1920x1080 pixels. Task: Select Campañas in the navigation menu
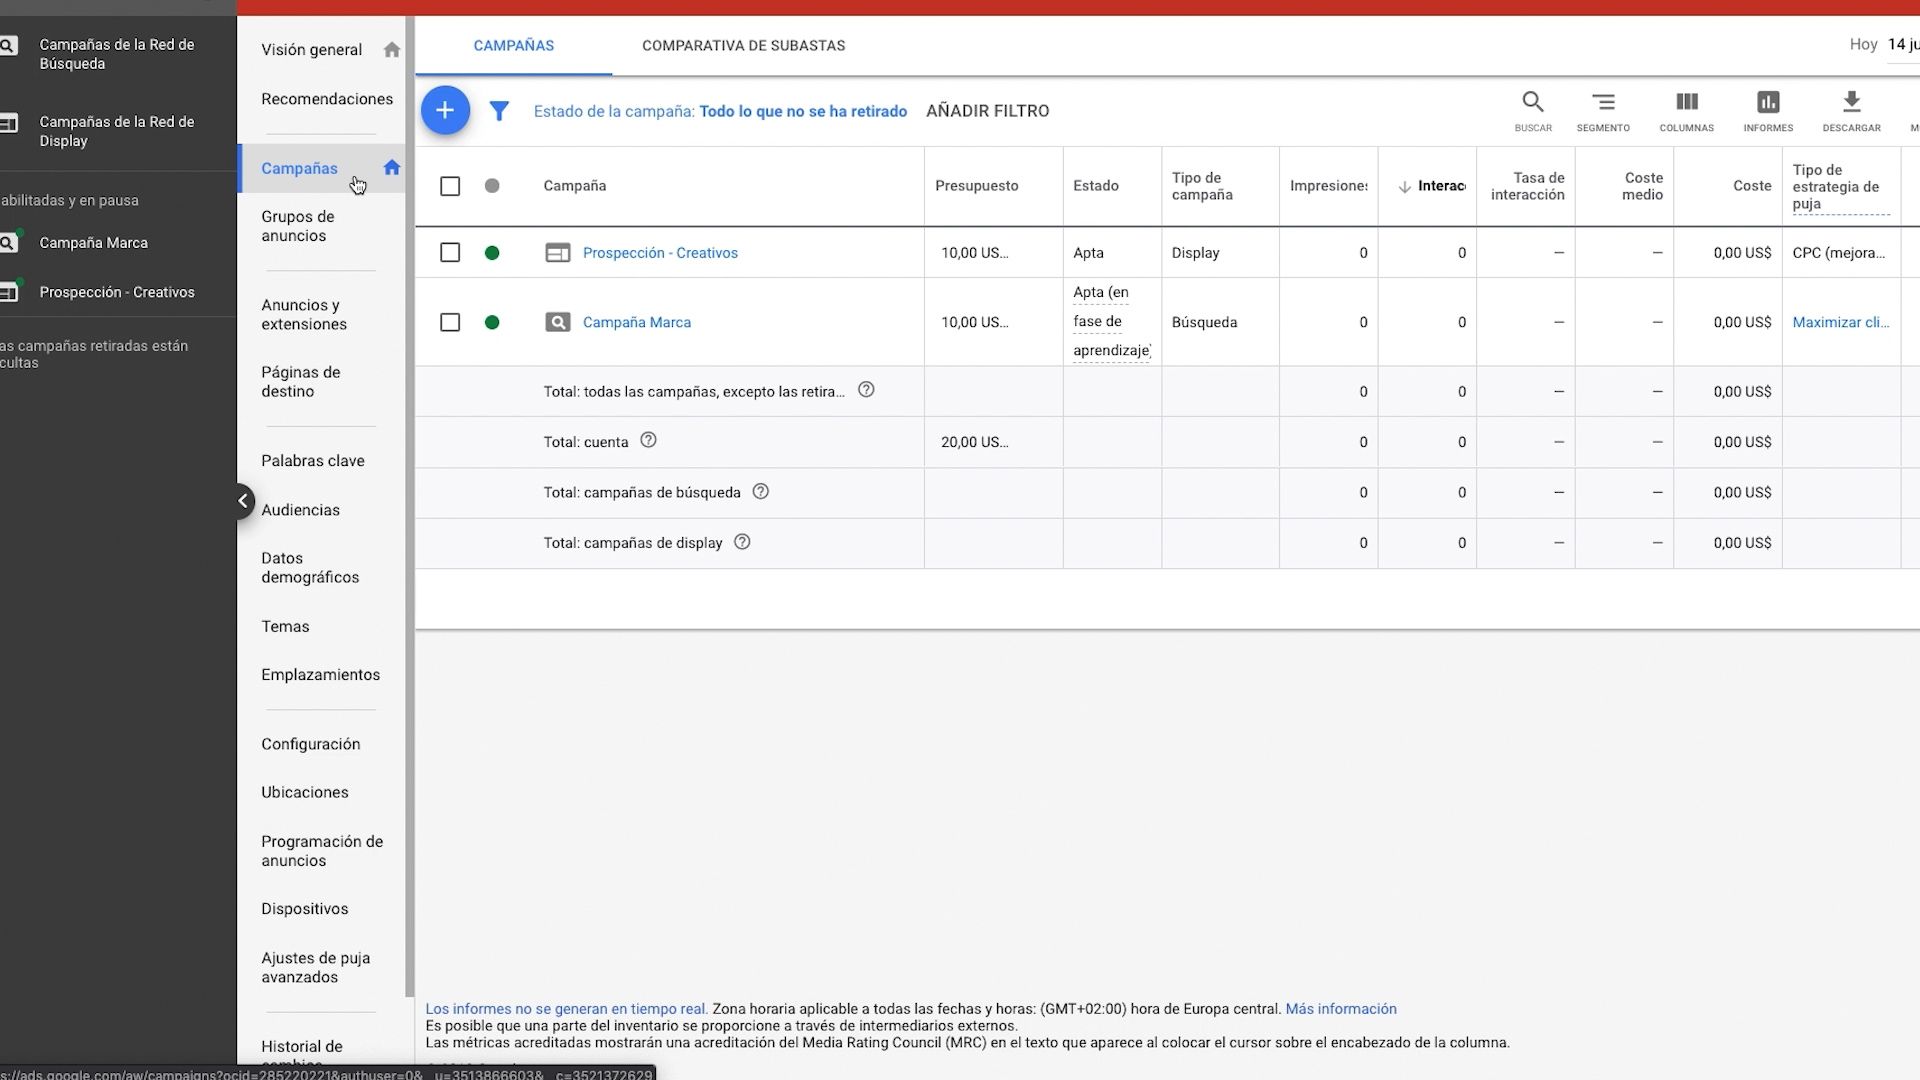tap(299, 168)
